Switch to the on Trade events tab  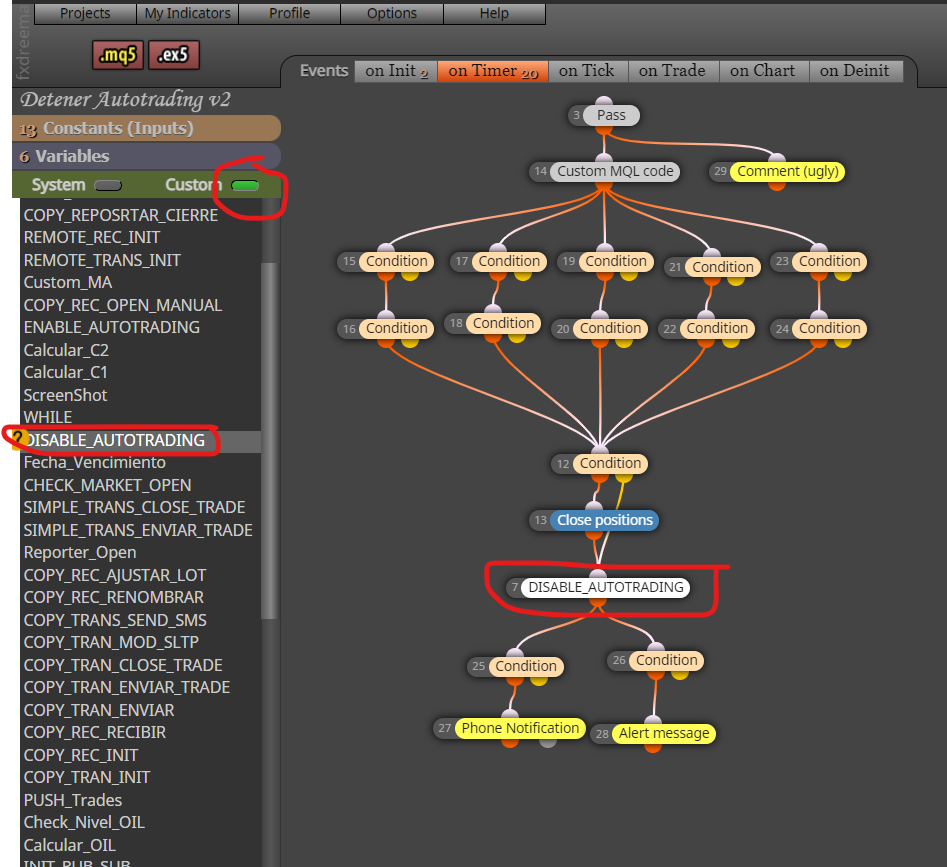coord(673,71)
